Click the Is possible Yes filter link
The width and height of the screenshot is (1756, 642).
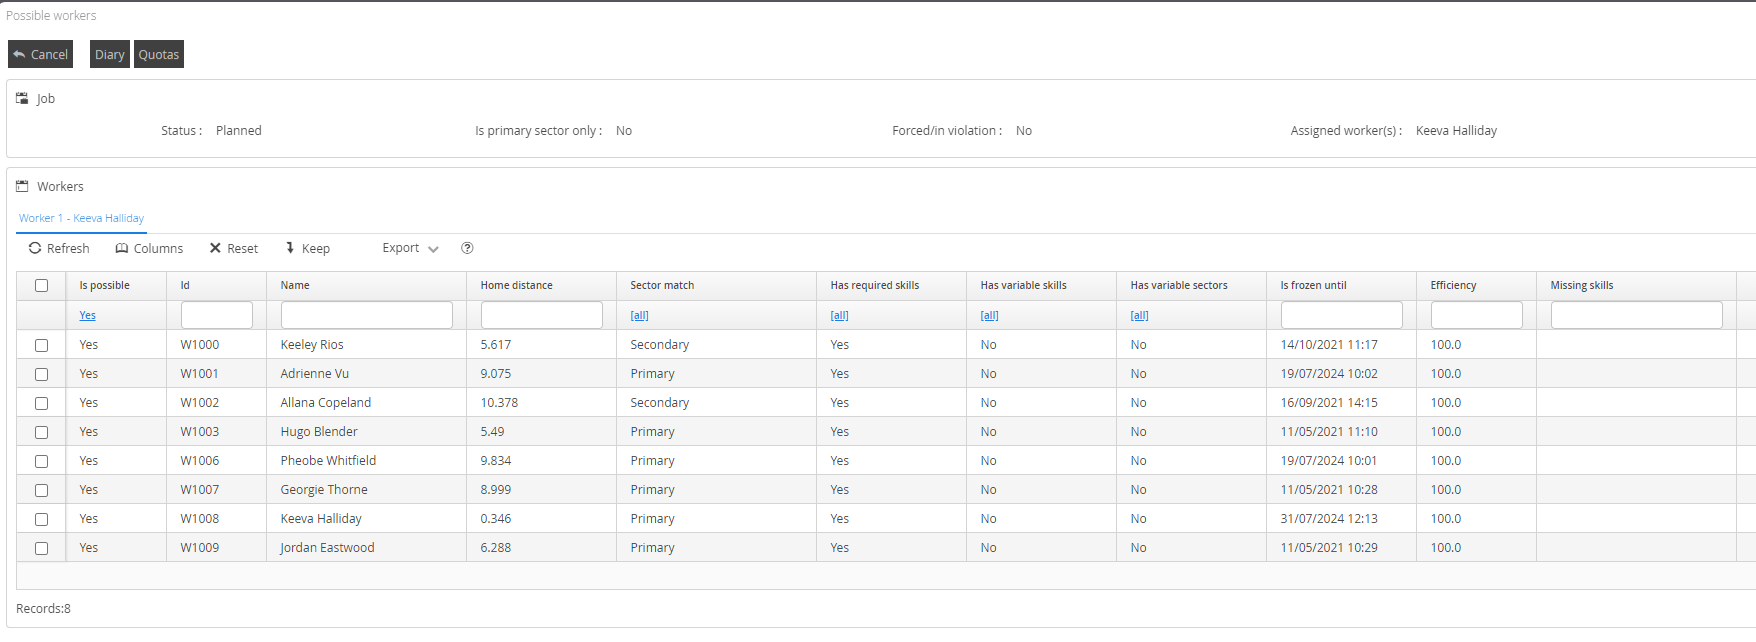(x=87, y=315)
